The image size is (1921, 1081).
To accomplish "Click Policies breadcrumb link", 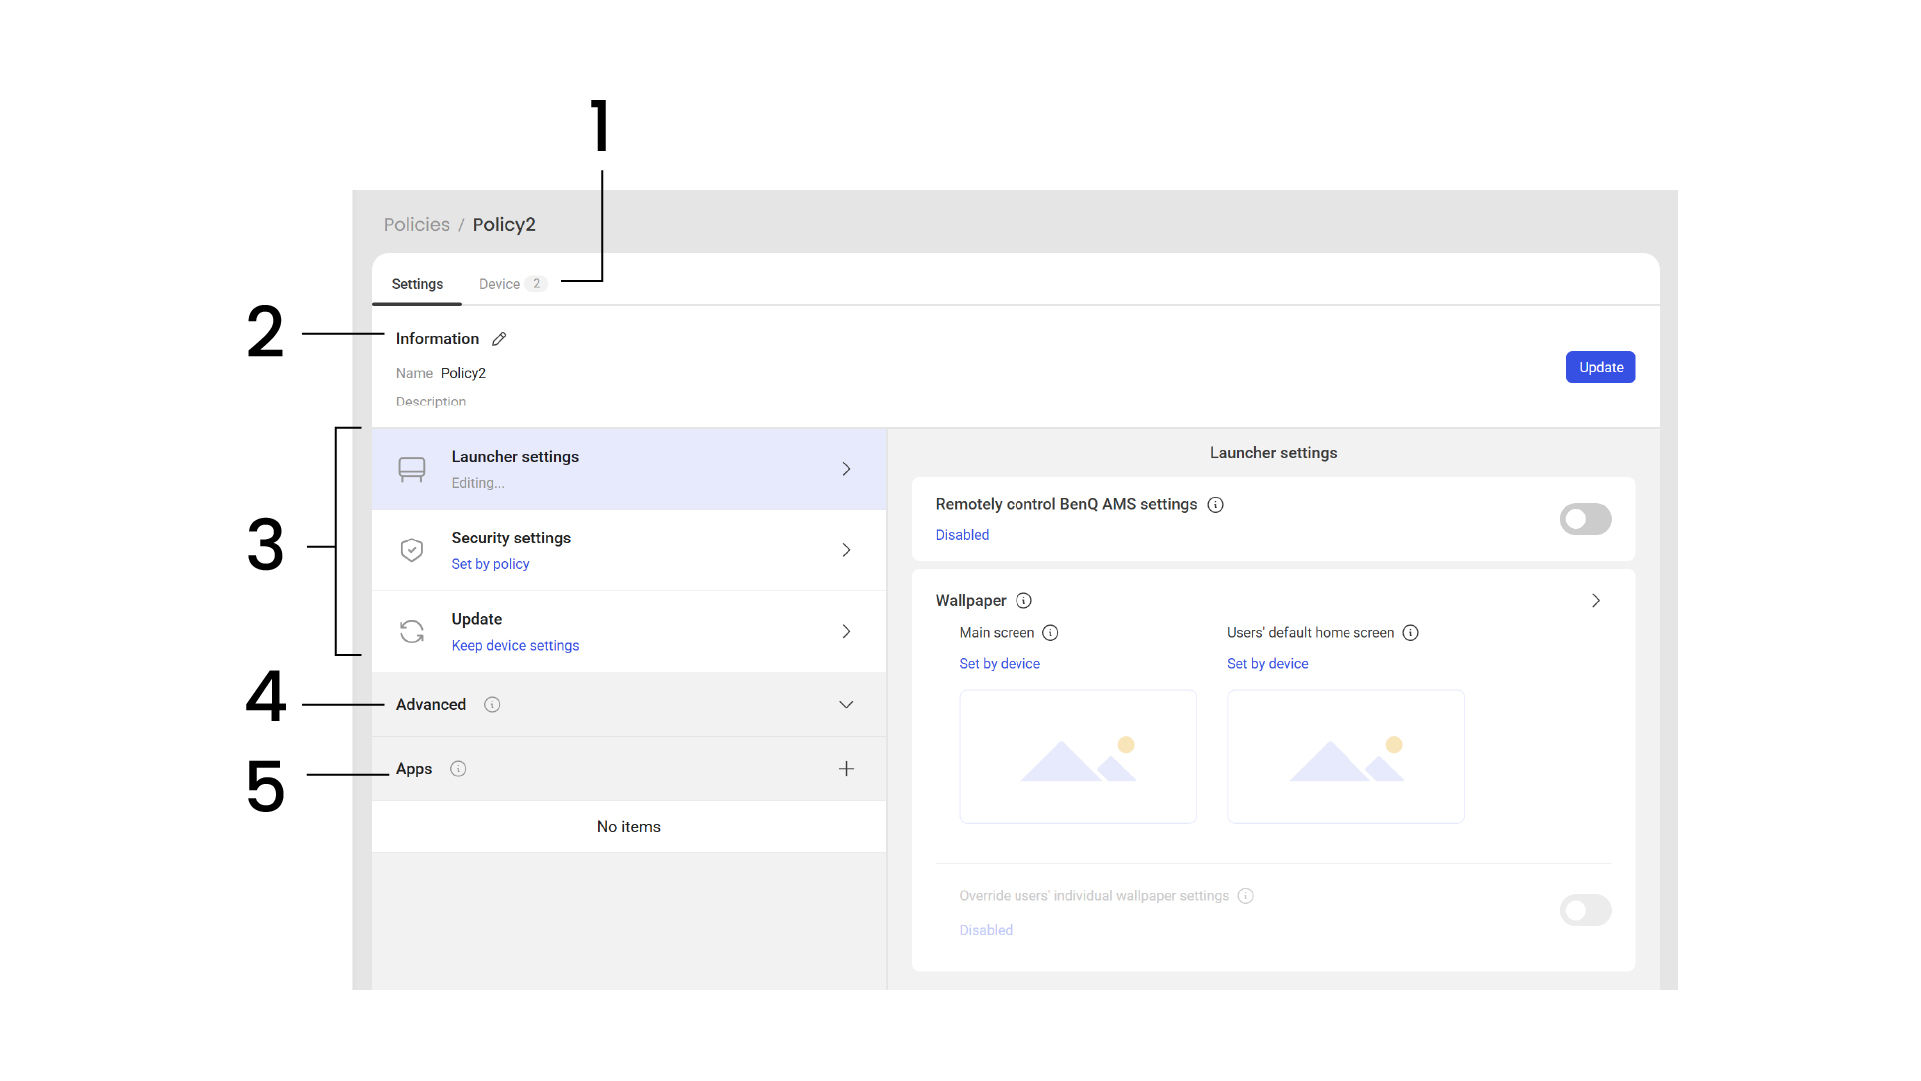I will pos(416,225).
